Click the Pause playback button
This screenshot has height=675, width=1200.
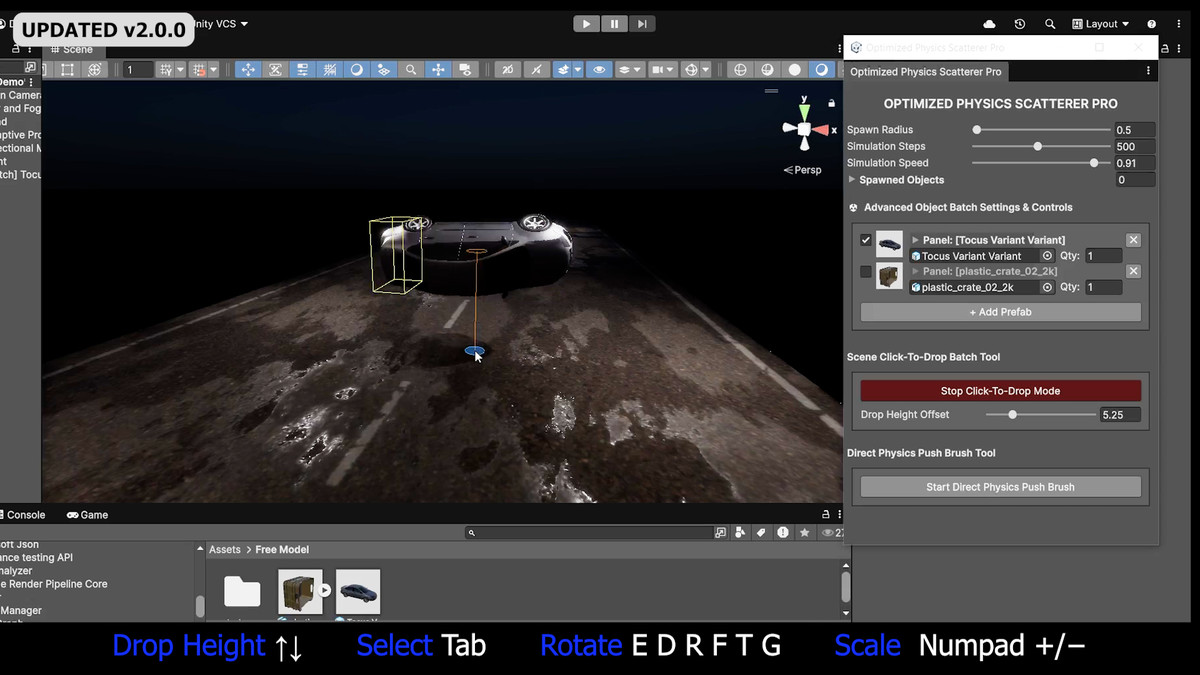(x=614, y=24)
